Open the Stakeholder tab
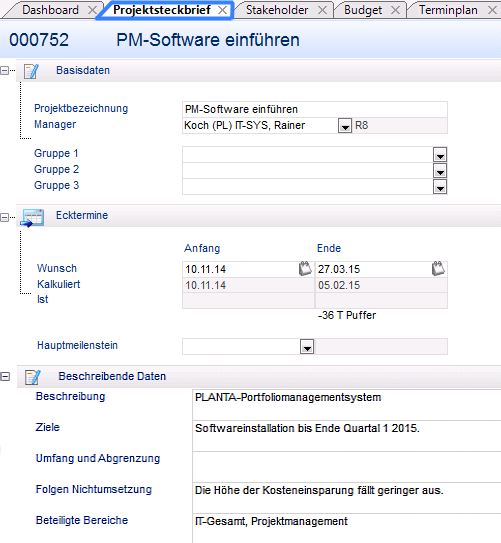 (x=277, y=10)
